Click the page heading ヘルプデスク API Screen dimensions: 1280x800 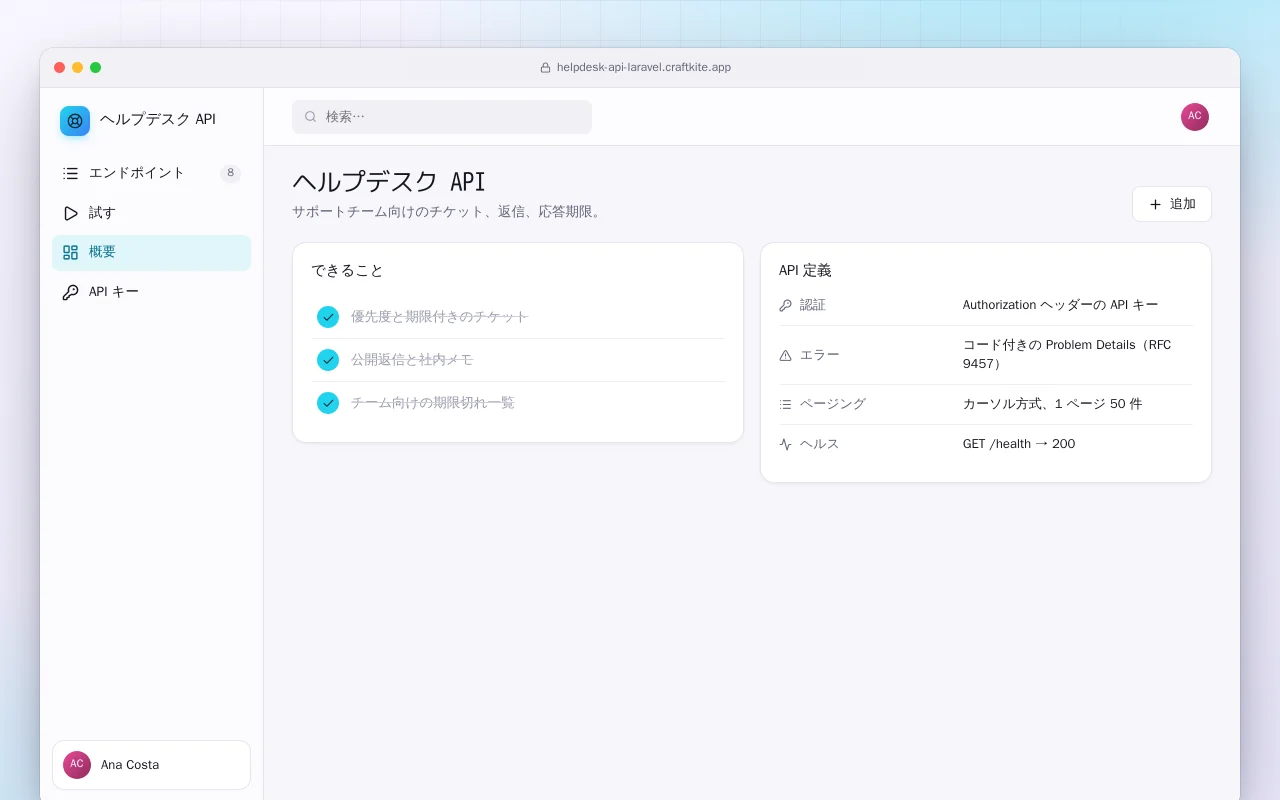click(x=389, y=182)
